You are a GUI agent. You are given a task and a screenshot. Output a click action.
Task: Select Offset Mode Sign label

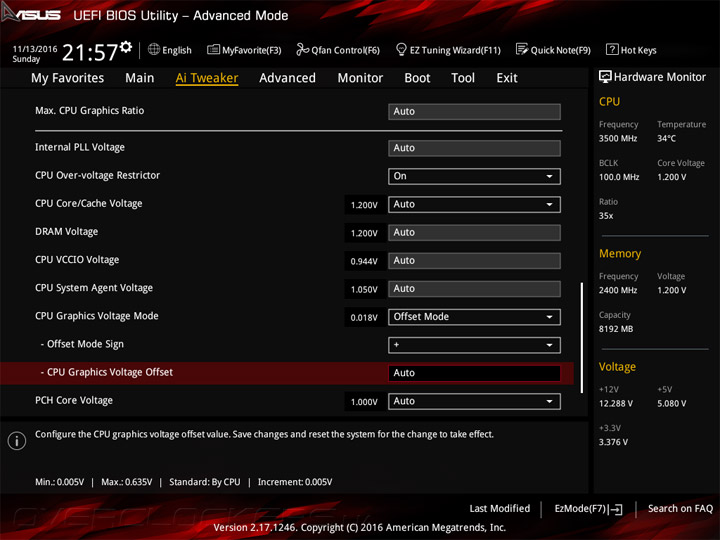coord(82,344)
